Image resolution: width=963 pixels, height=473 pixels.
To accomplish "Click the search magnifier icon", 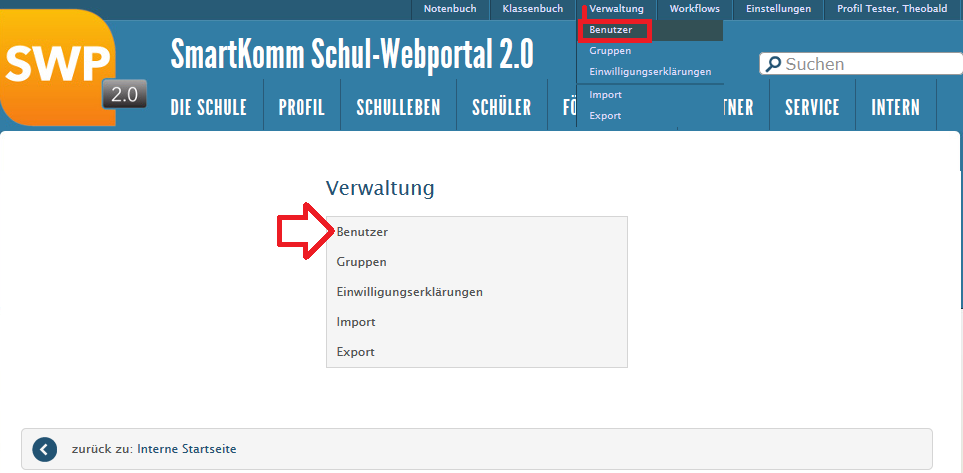I will [x=773, y=64].
